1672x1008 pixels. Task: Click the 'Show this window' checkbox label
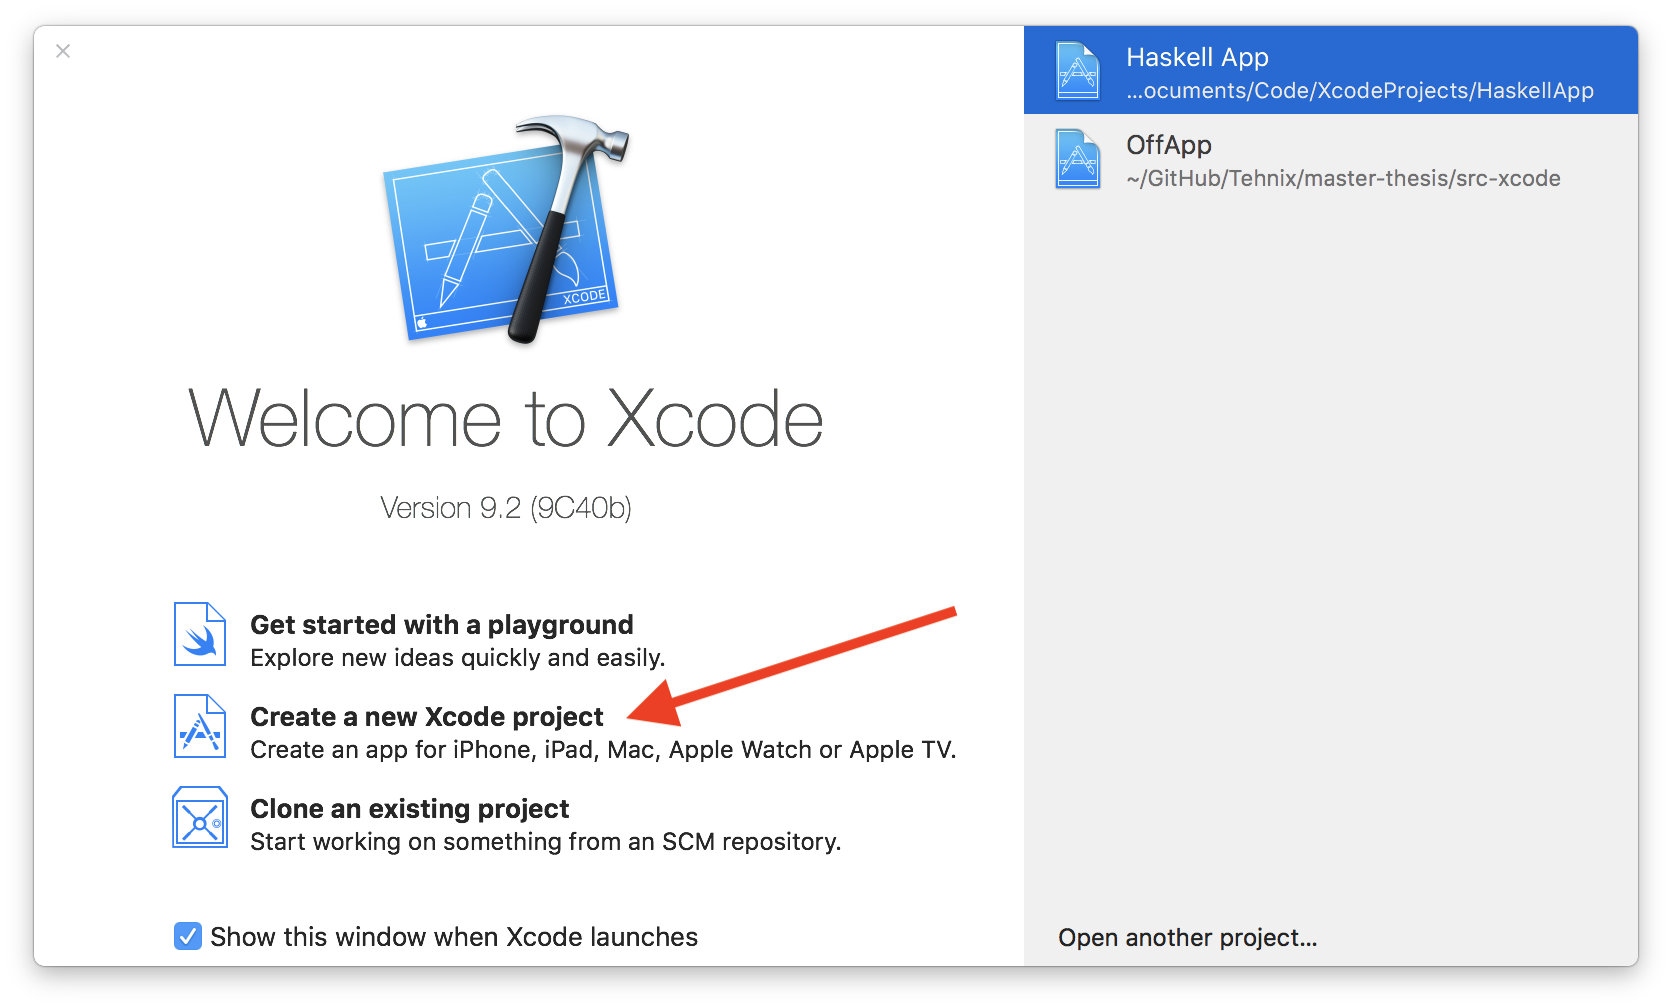tap(454, 937)
